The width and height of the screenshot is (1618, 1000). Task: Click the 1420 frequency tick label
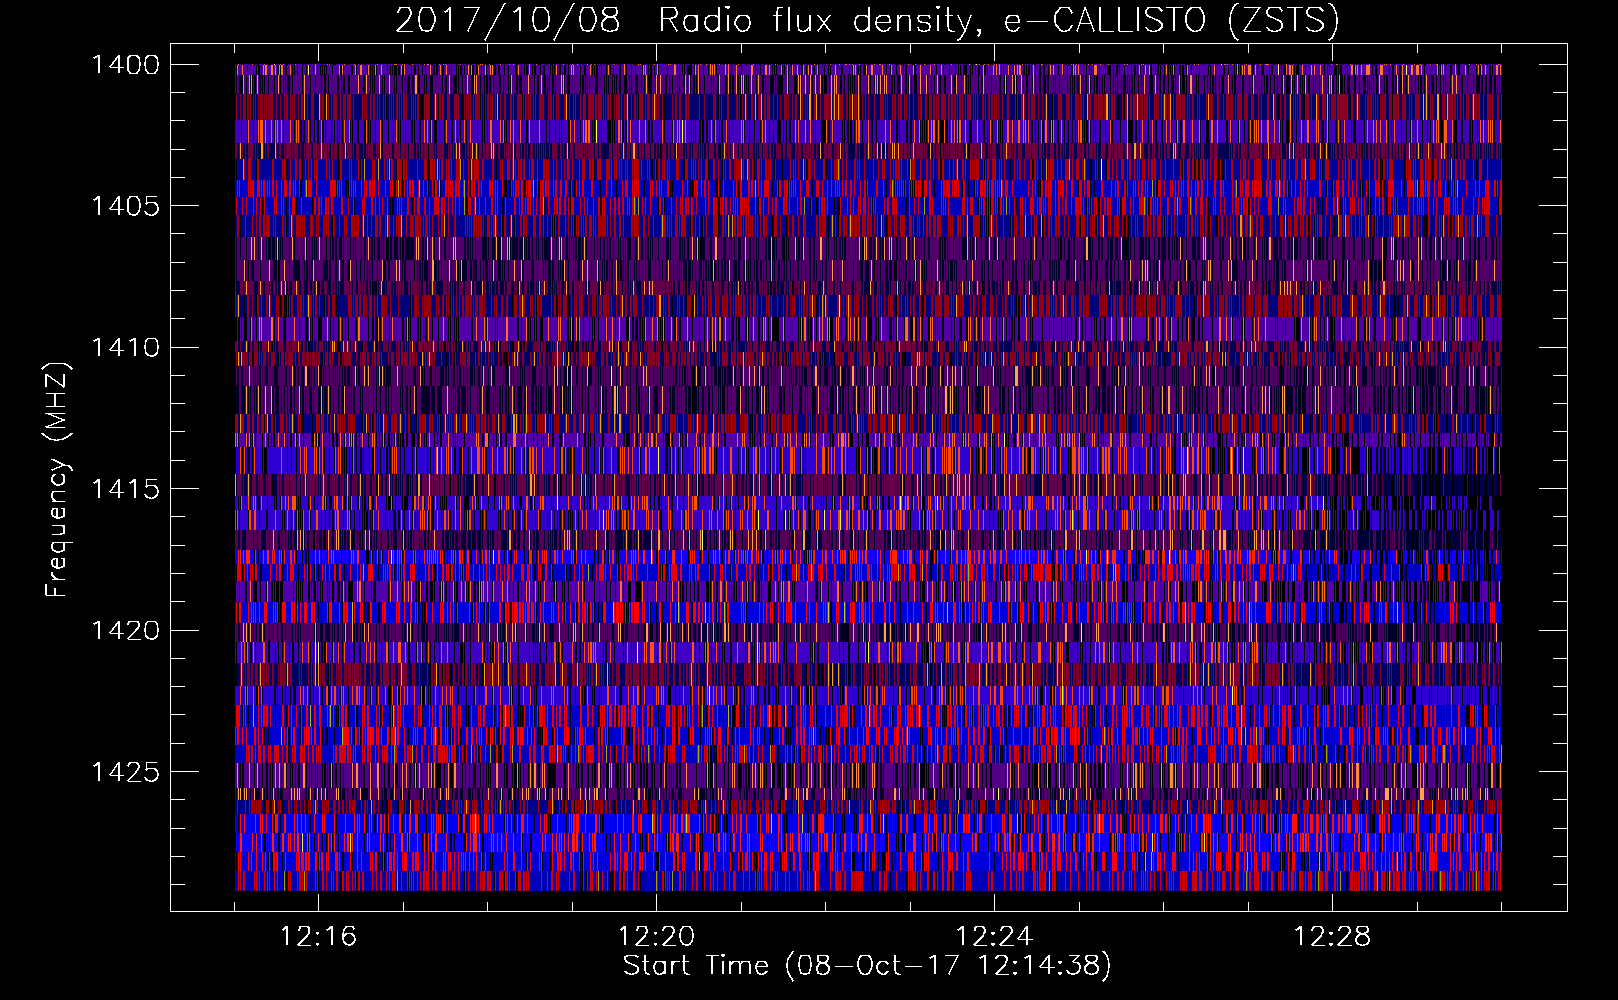125,631
